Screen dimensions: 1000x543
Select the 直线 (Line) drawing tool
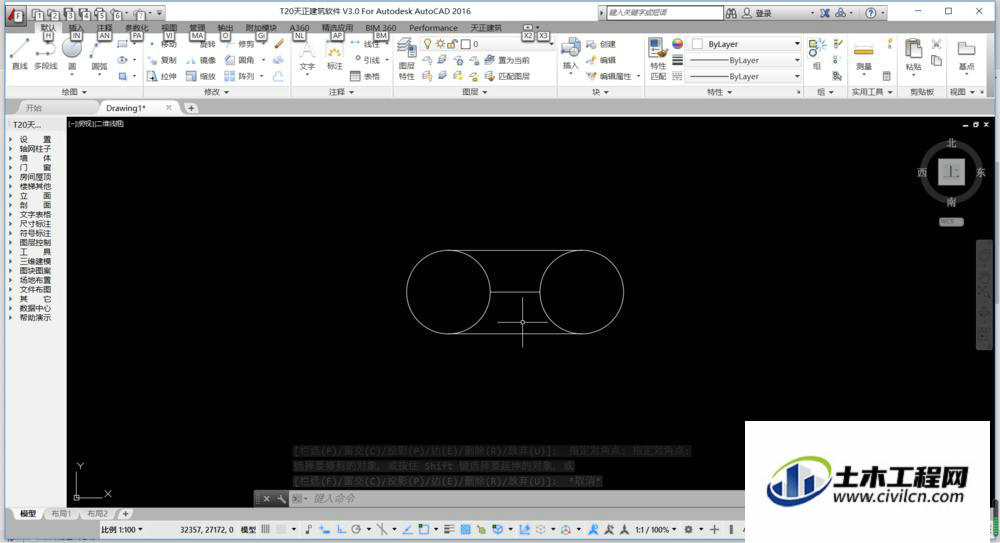pyautogui.click(x=19, y=53)
